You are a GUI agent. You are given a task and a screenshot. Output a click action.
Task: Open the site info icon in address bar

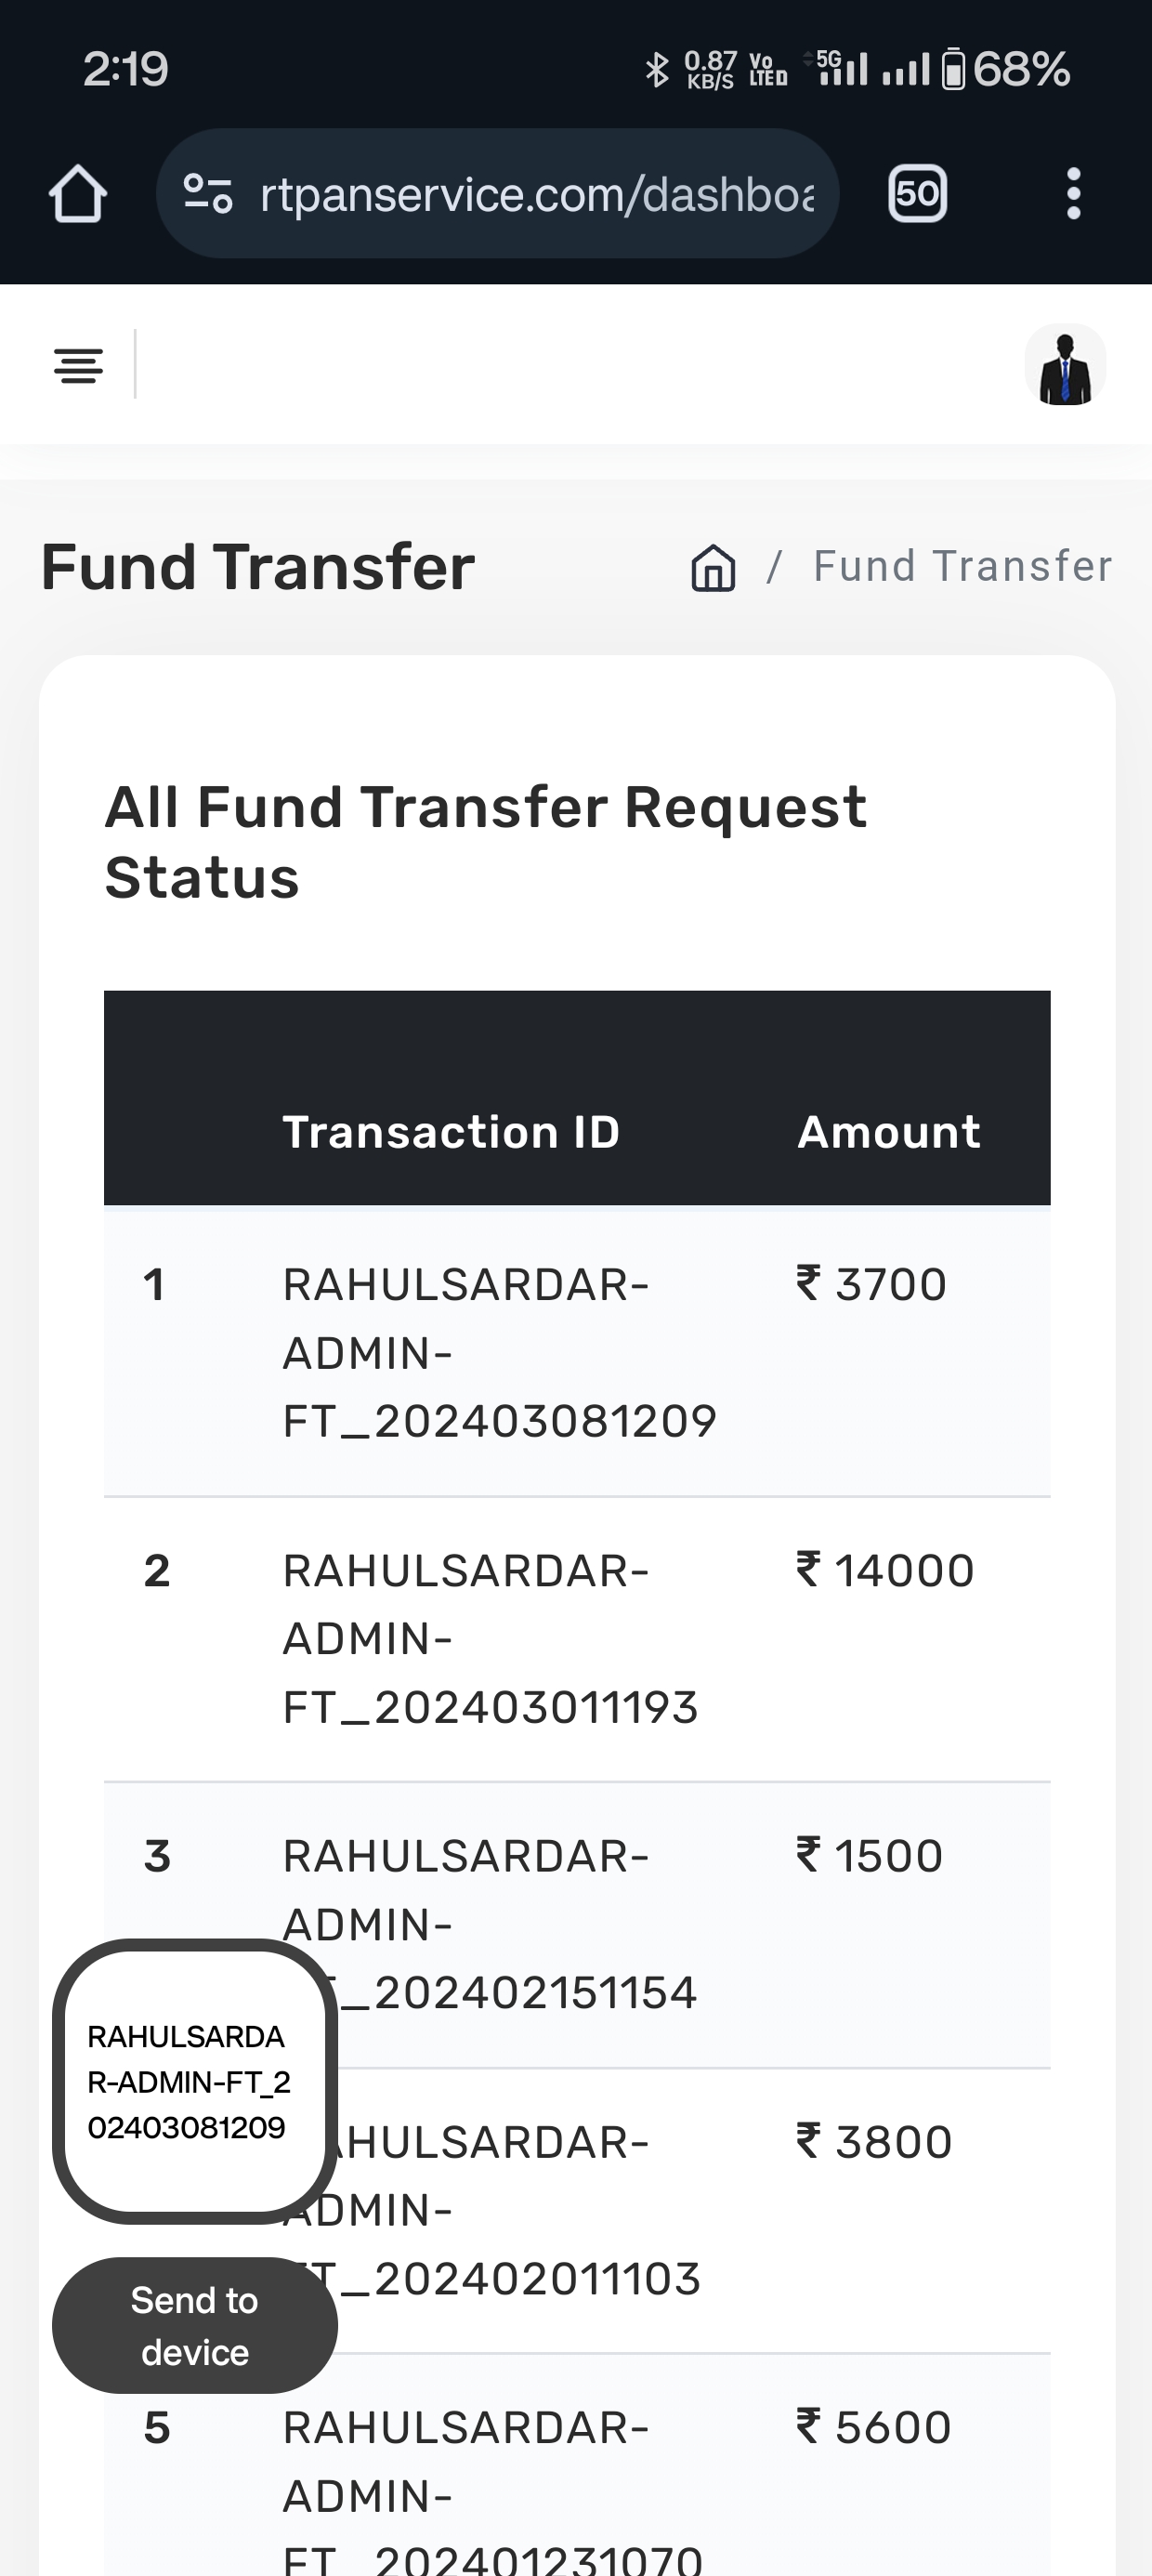pyautogui.click(x=208, y=193)
